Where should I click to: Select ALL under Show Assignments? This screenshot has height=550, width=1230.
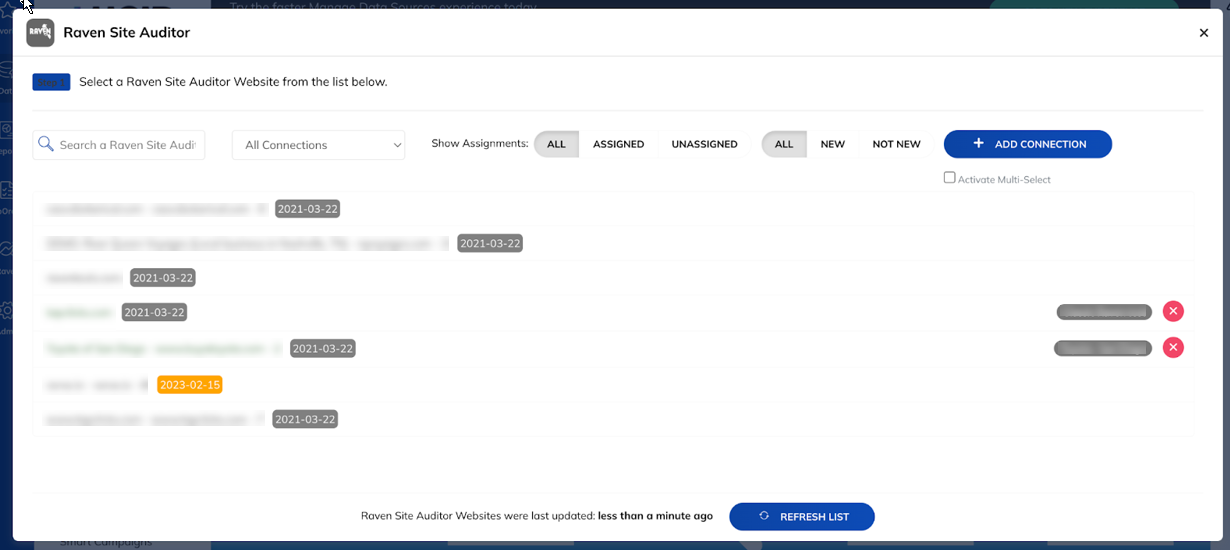(x=556, y=144)
